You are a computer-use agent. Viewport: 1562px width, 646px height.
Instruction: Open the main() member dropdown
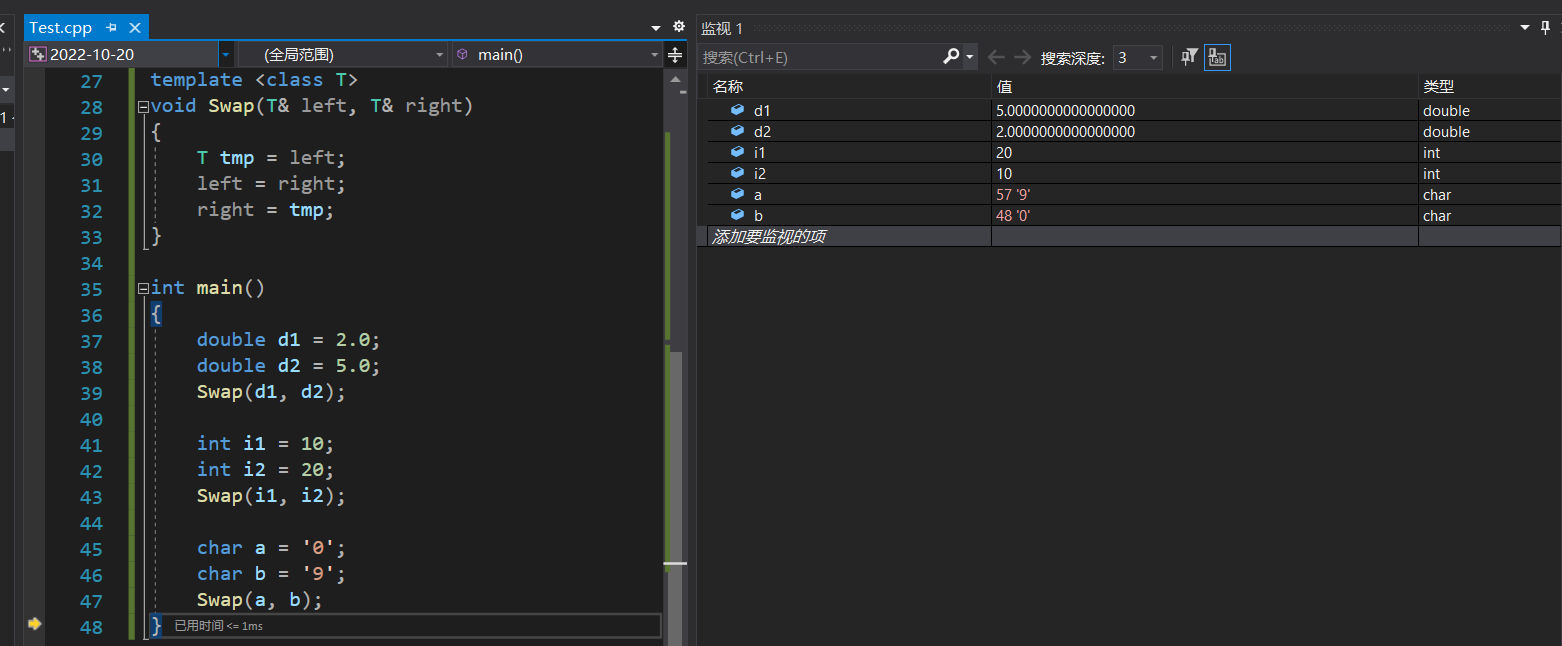[x=655, y=55]
